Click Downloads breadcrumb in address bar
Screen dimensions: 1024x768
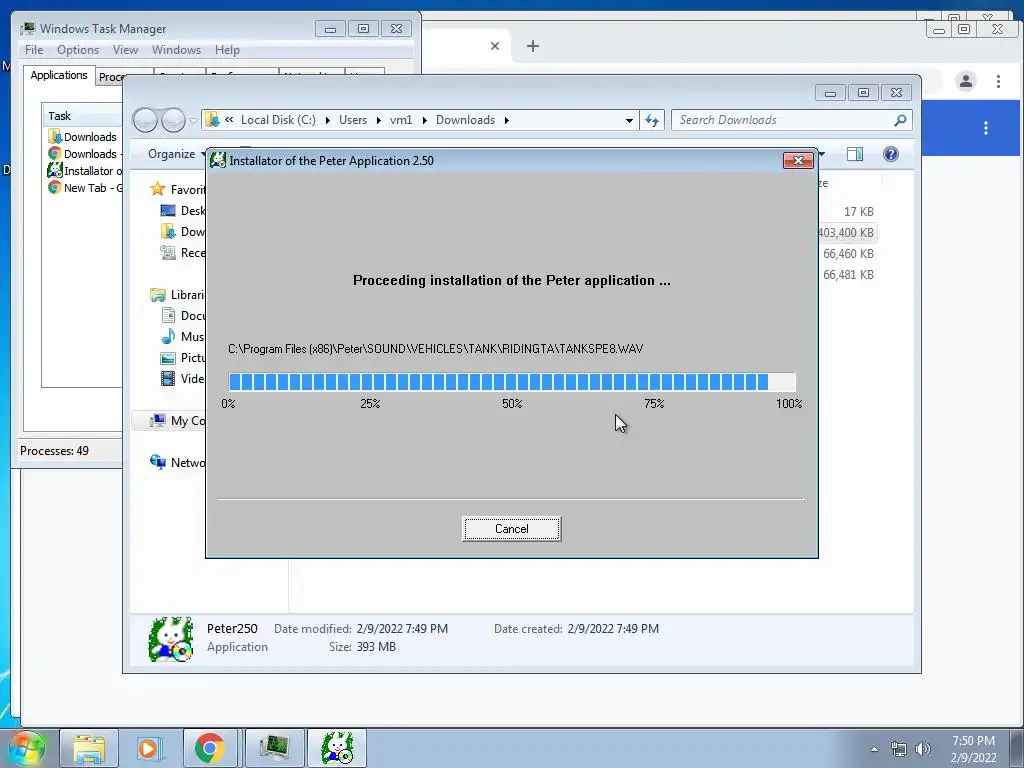pos(465,120)
